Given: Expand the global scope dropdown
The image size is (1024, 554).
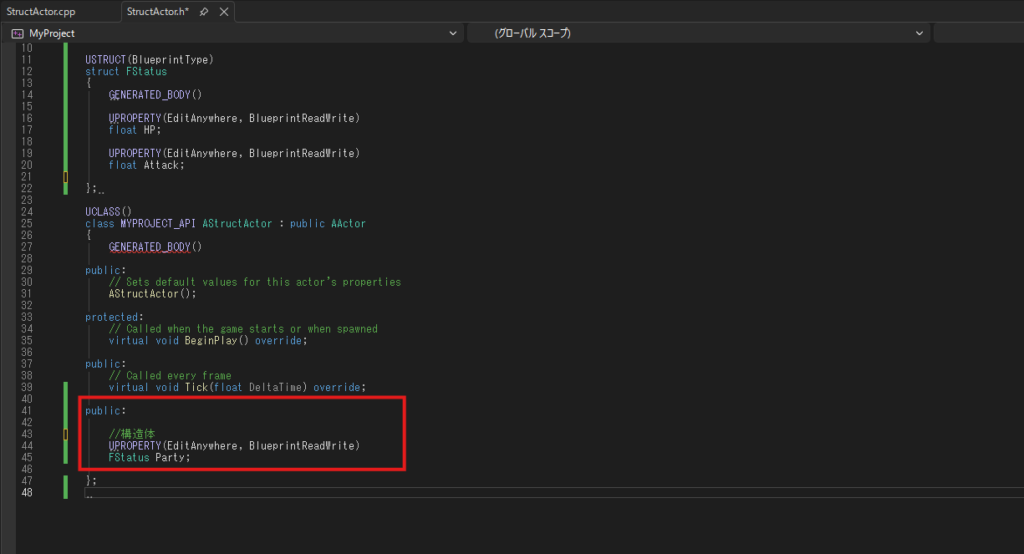Looking at the screenshot, I should point(919,33).
